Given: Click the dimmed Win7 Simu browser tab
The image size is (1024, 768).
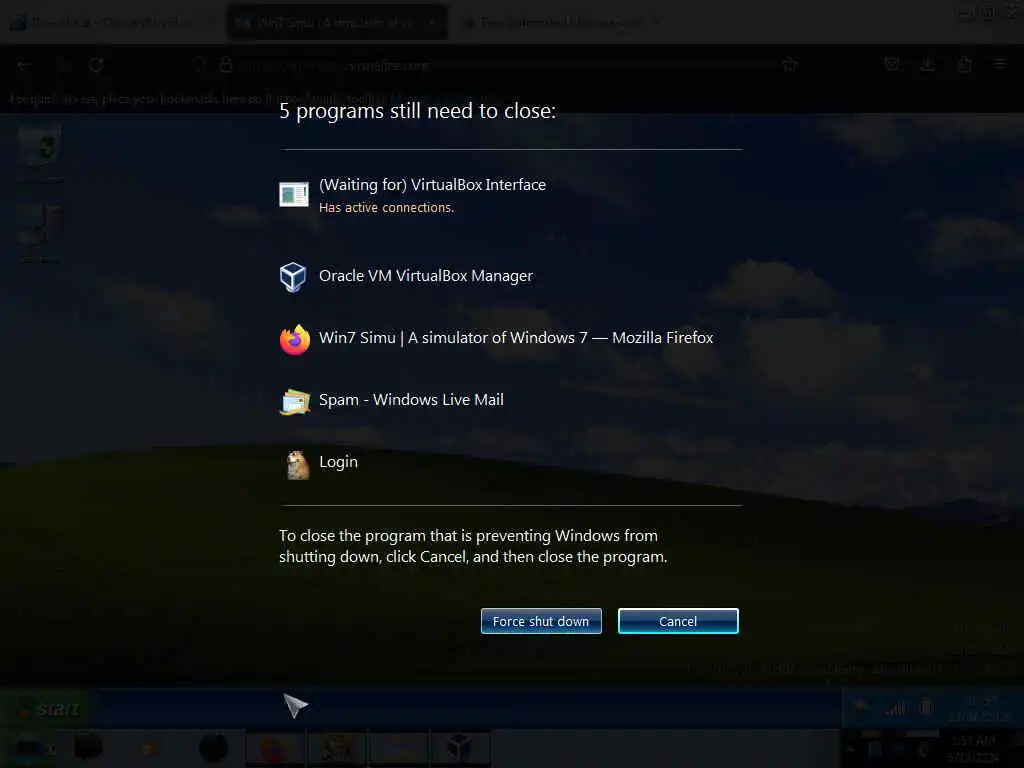Looking at the screenshot, I should [337, 22].
